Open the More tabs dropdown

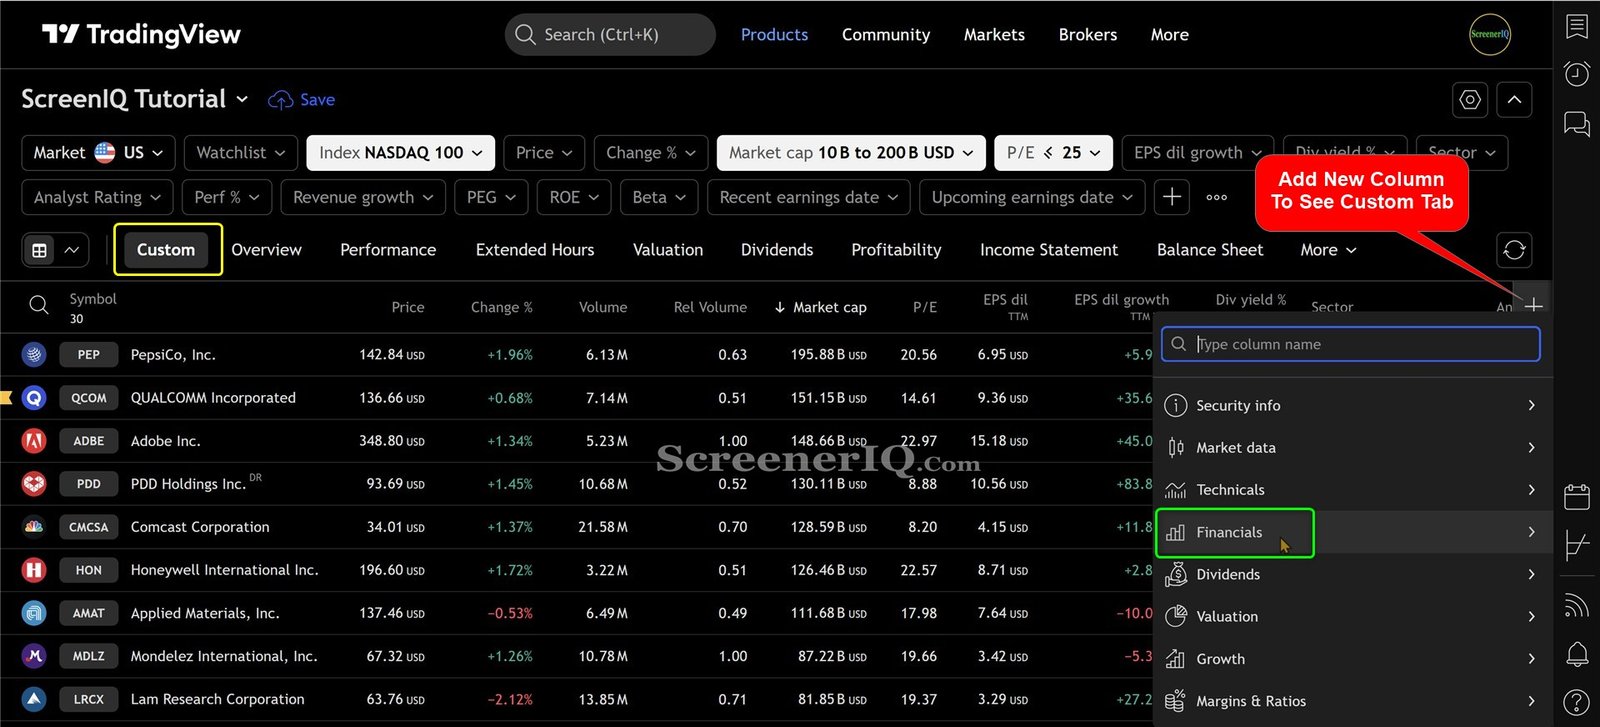[1328, 250]
